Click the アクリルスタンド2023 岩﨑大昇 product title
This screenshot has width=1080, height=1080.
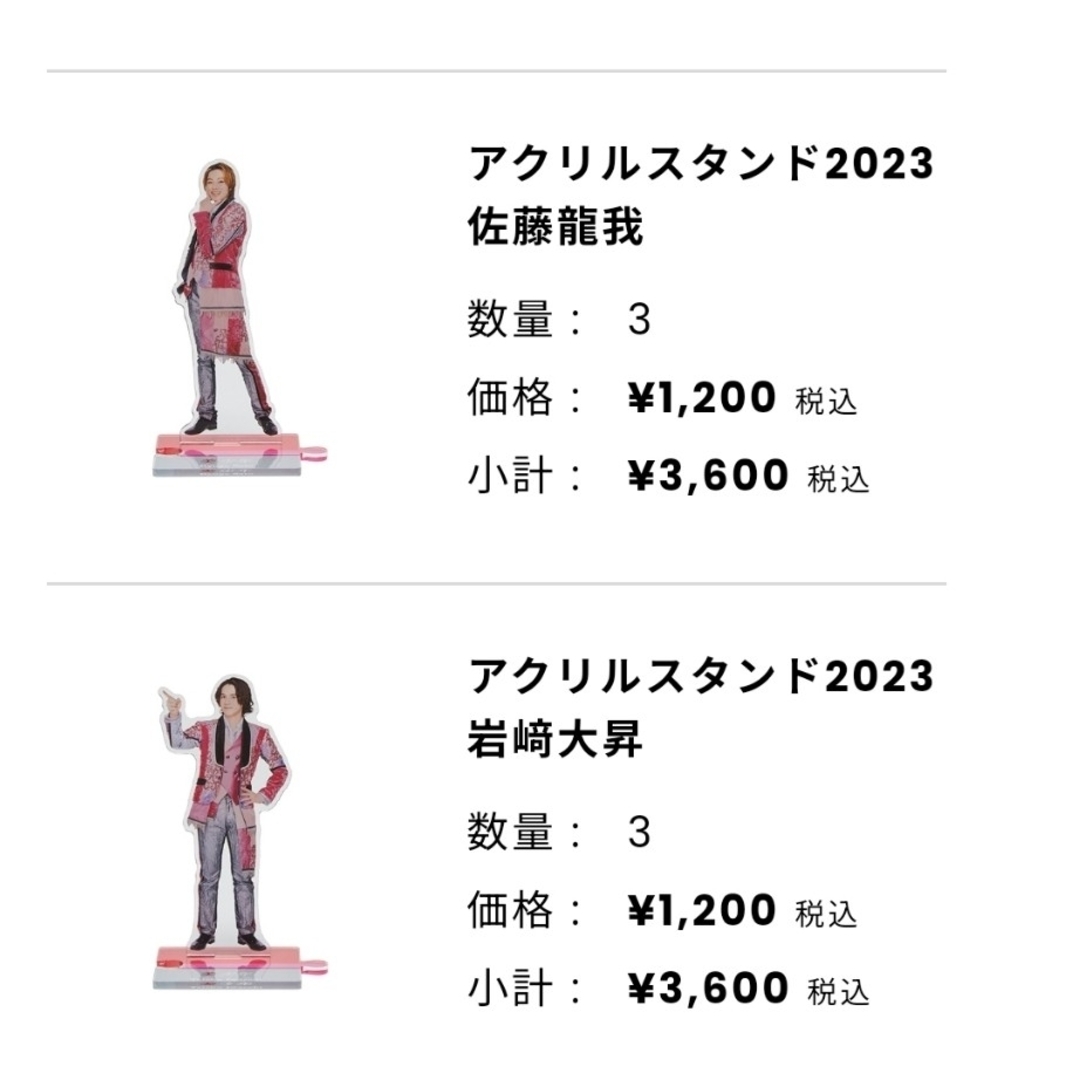click(x=700, y=707)
